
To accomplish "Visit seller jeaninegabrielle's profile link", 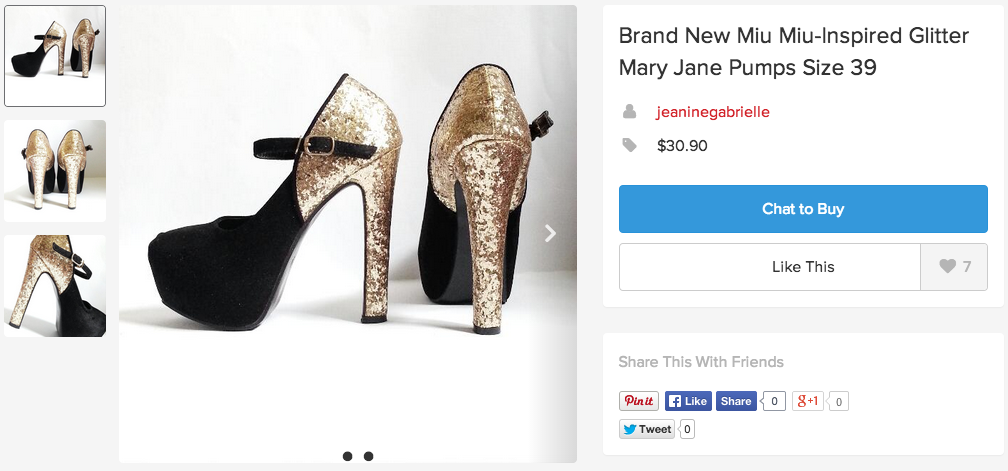I will pos(713,112).
